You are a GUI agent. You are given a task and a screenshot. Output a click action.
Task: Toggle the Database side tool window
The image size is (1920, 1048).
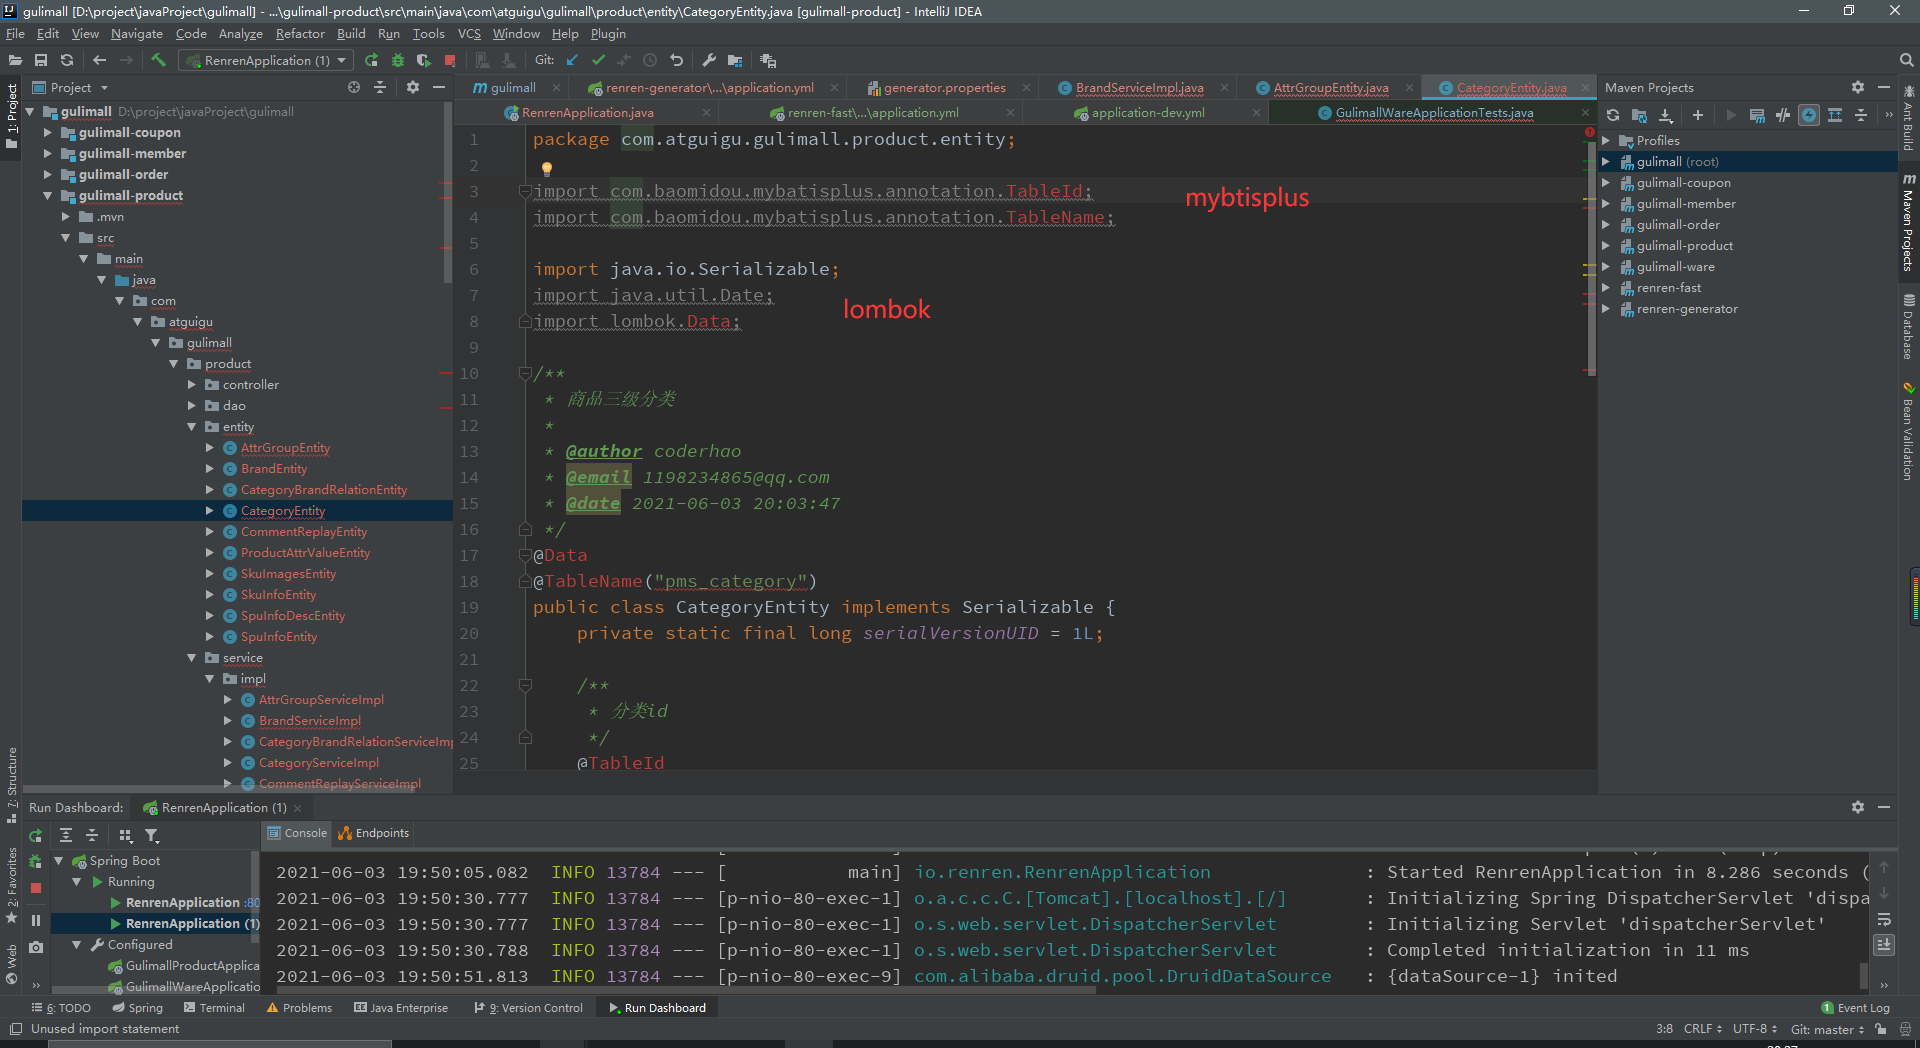[1908, 328]
